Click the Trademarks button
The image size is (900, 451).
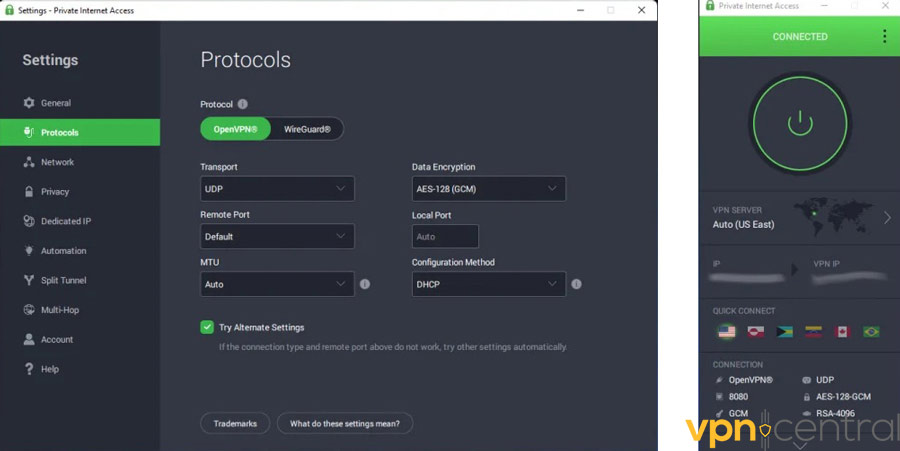pyautogui.click(x=235, y=423)
